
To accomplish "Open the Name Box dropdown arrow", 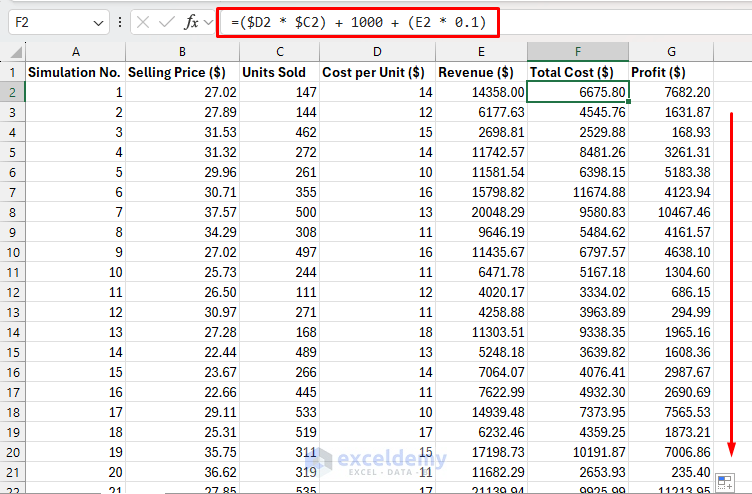I will pyautogui.click(x=98, y=23).
